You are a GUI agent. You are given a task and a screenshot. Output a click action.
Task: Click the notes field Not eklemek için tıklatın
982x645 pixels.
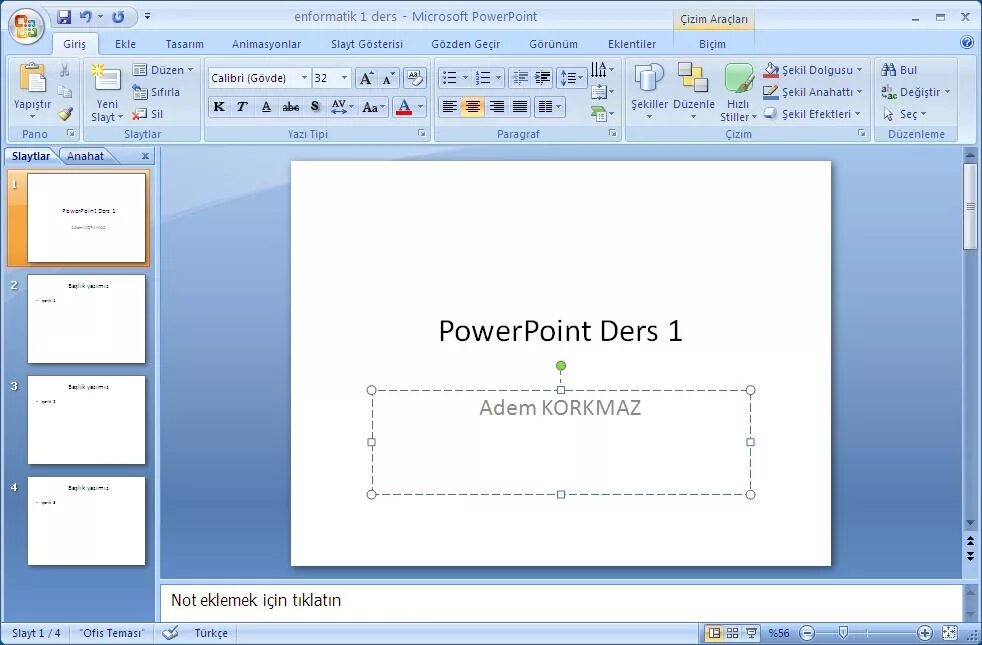tap(561, 601)
